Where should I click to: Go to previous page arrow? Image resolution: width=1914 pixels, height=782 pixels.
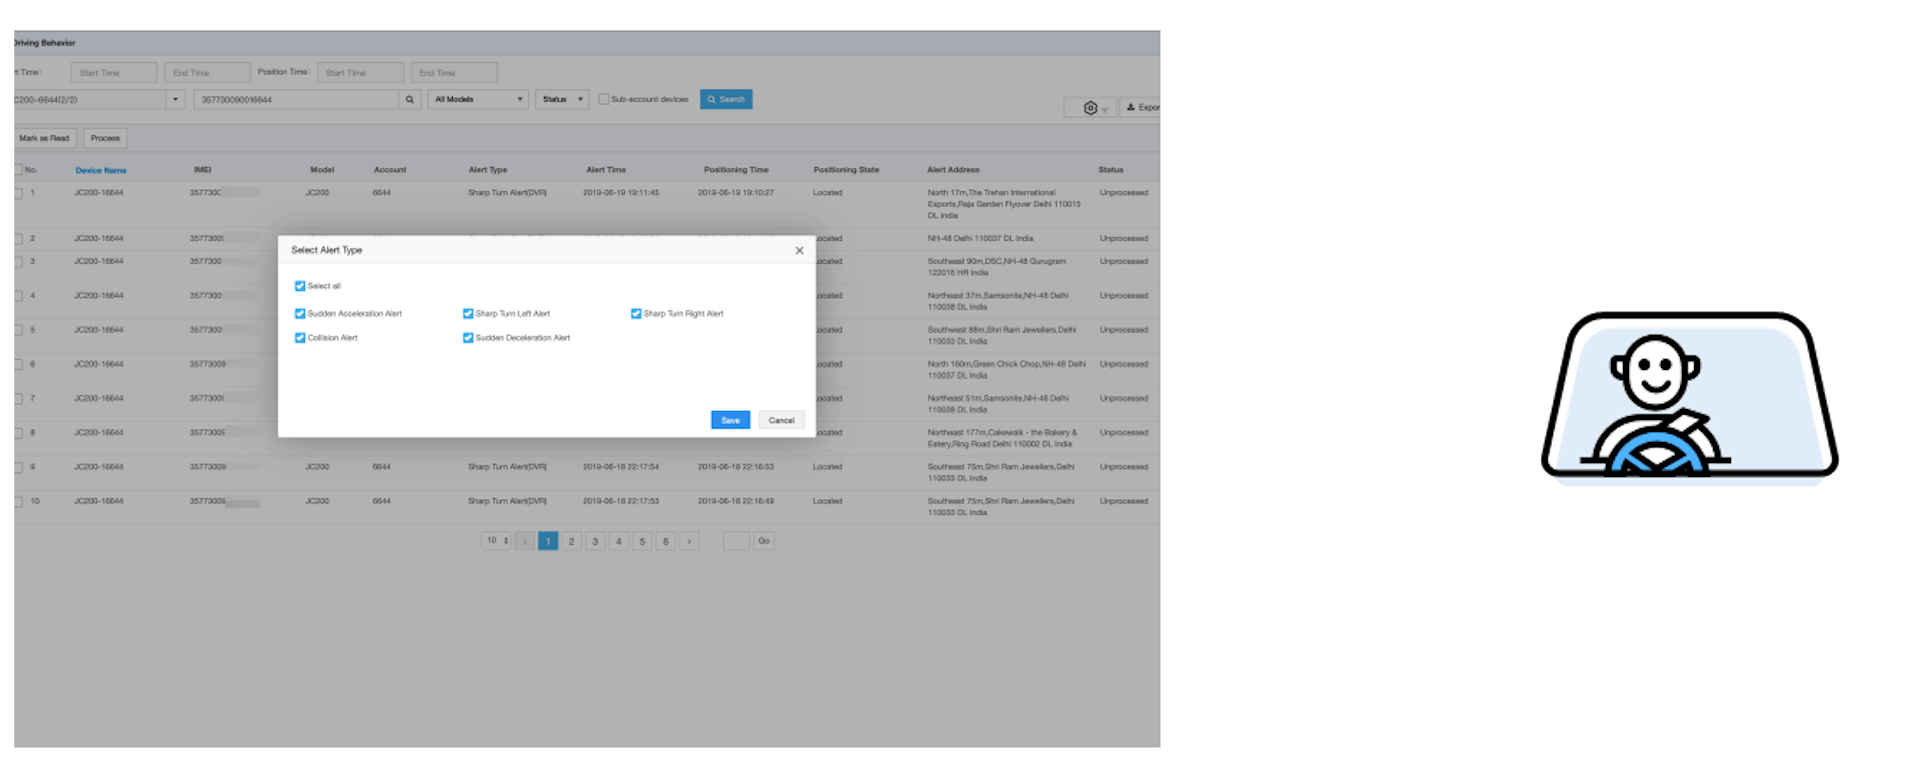(x=524, y=541)
